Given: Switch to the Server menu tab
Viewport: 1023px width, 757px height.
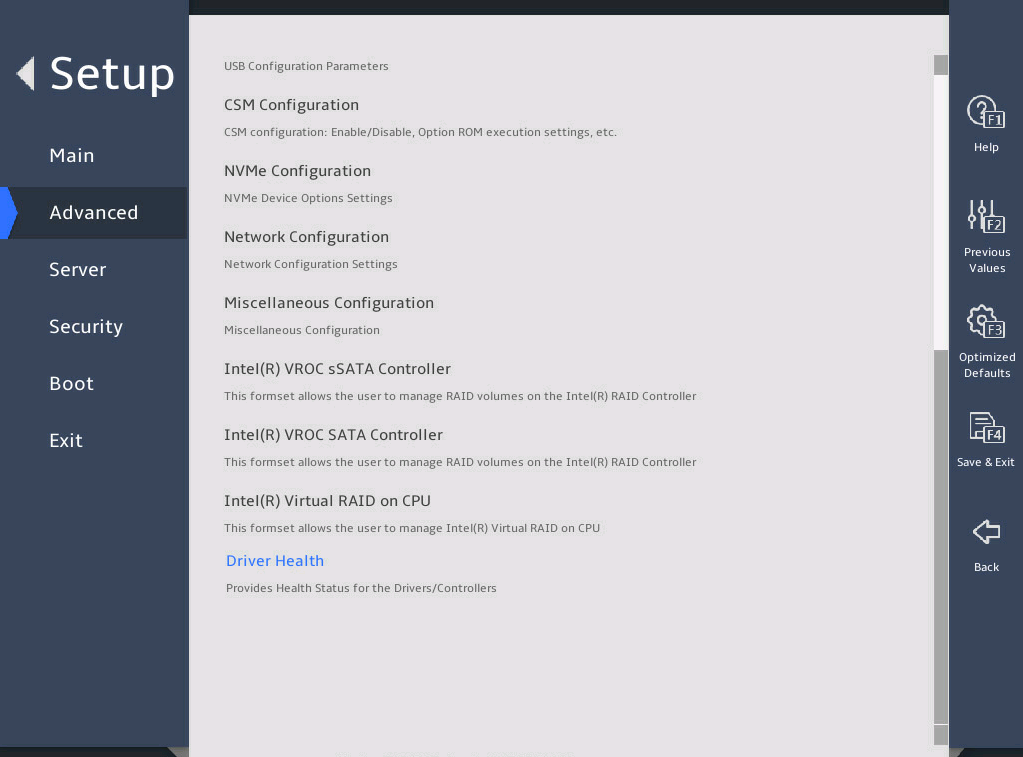Looking at the screenshot, I should point(78,270).
